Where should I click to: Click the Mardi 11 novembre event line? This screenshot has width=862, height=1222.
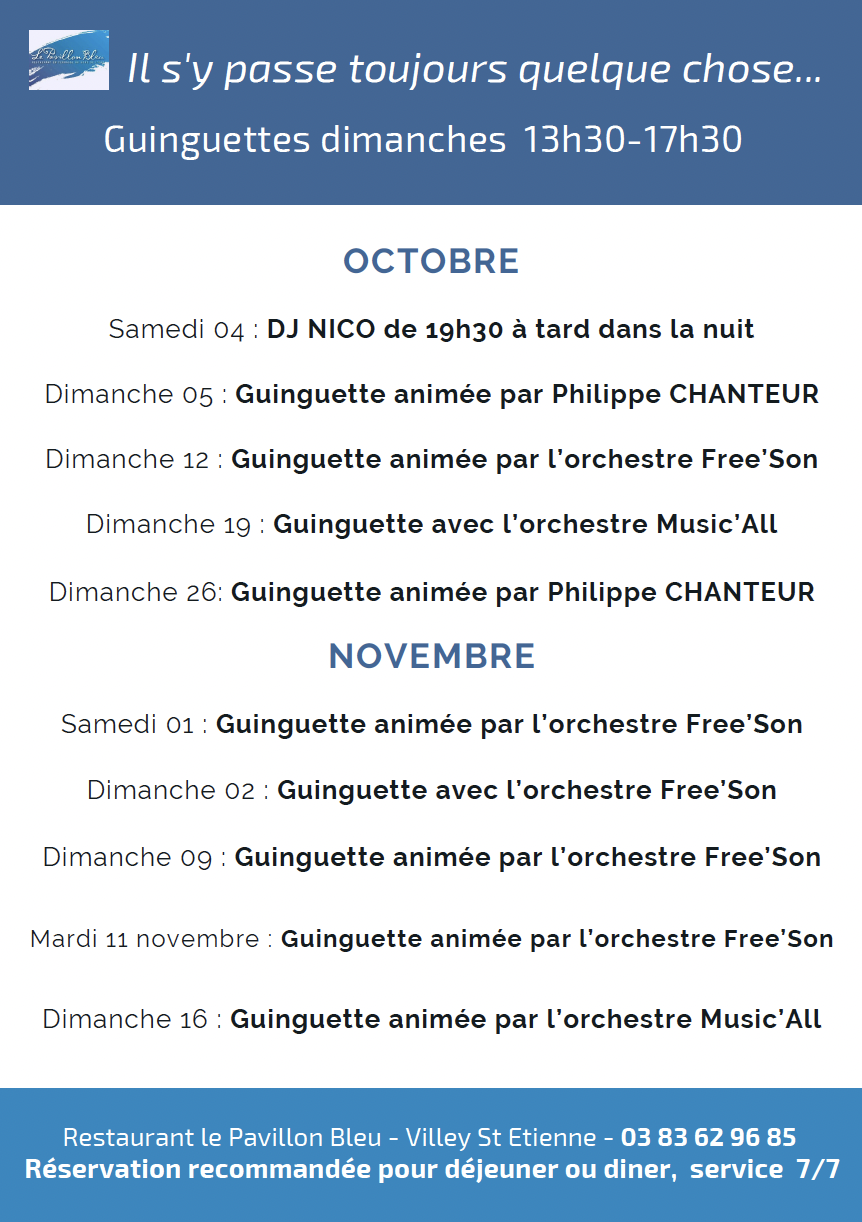point(431,939)
